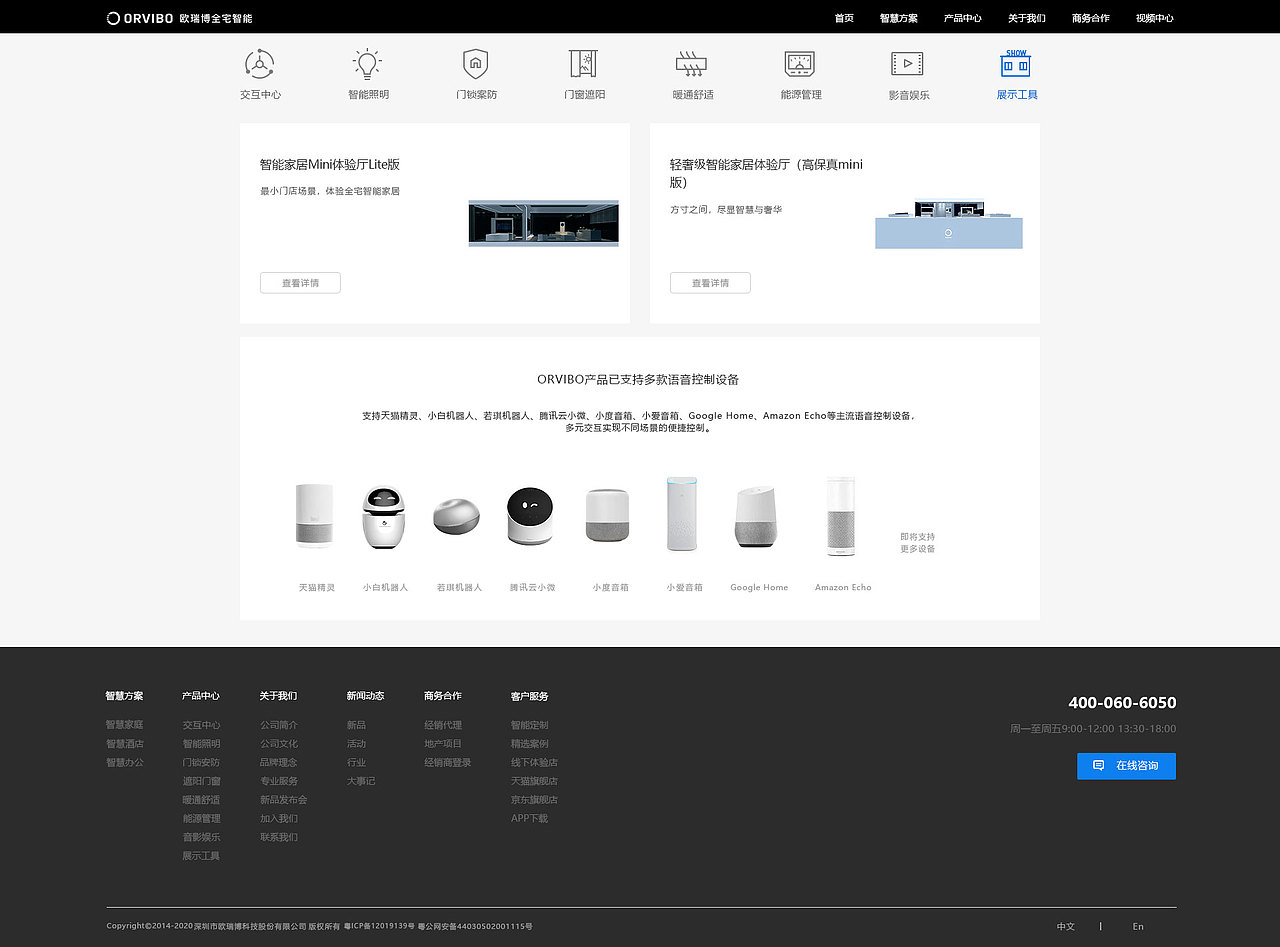Click the 展示工具 SHOW store icon

click(1016, 64)
